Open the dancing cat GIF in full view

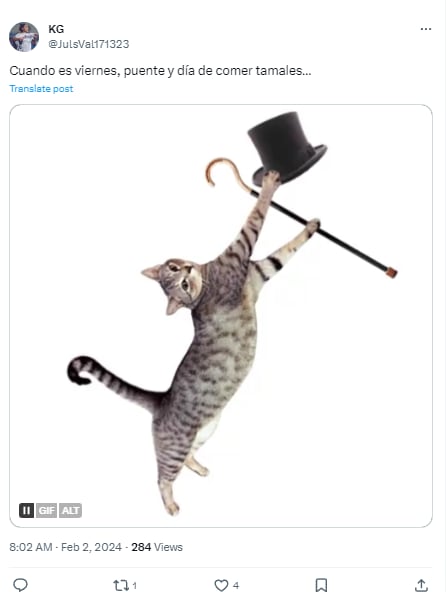click(x=221, y=316)
